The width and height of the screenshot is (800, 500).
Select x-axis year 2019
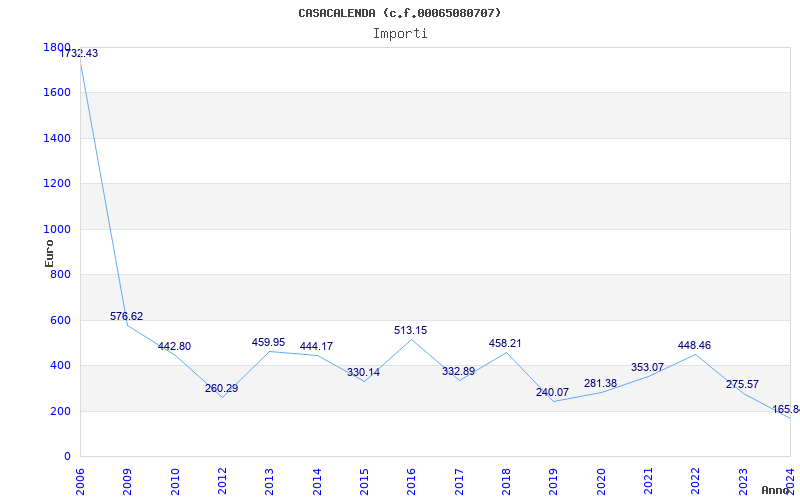[553, 482]
